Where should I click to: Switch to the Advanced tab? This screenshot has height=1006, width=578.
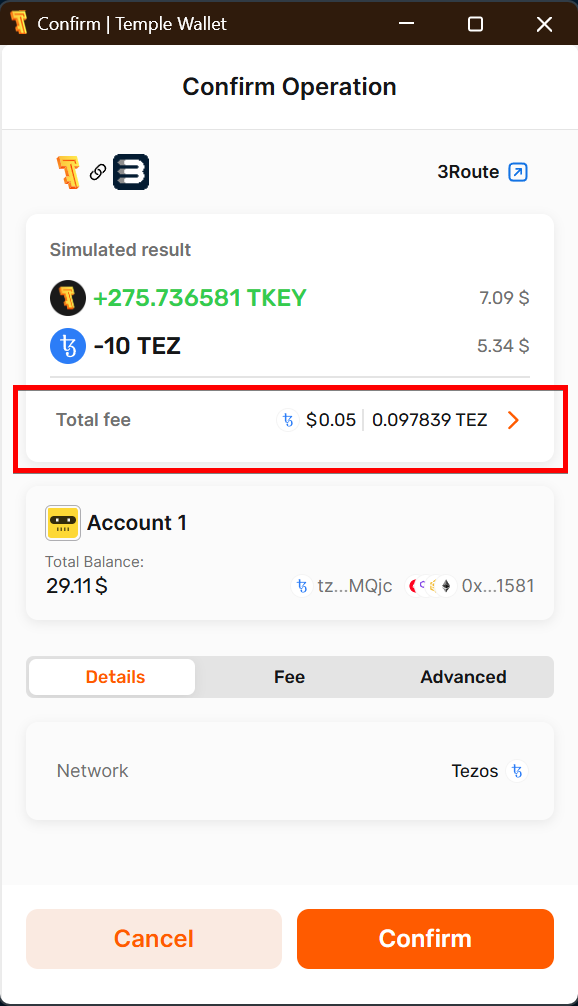[463, 677]
